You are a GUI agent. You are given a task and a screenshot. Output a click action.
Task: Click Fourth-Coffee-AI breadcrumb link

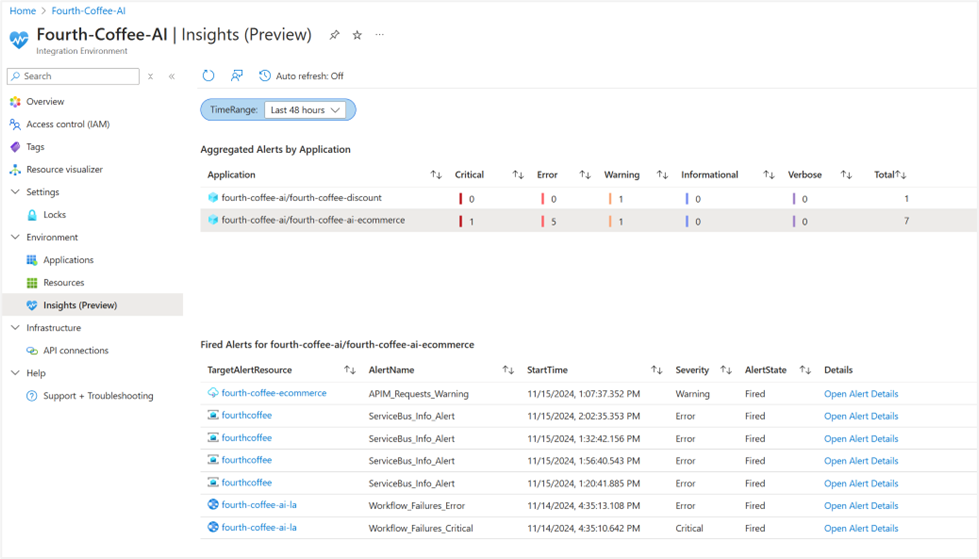pyautogui.click(x=89, y=11)
